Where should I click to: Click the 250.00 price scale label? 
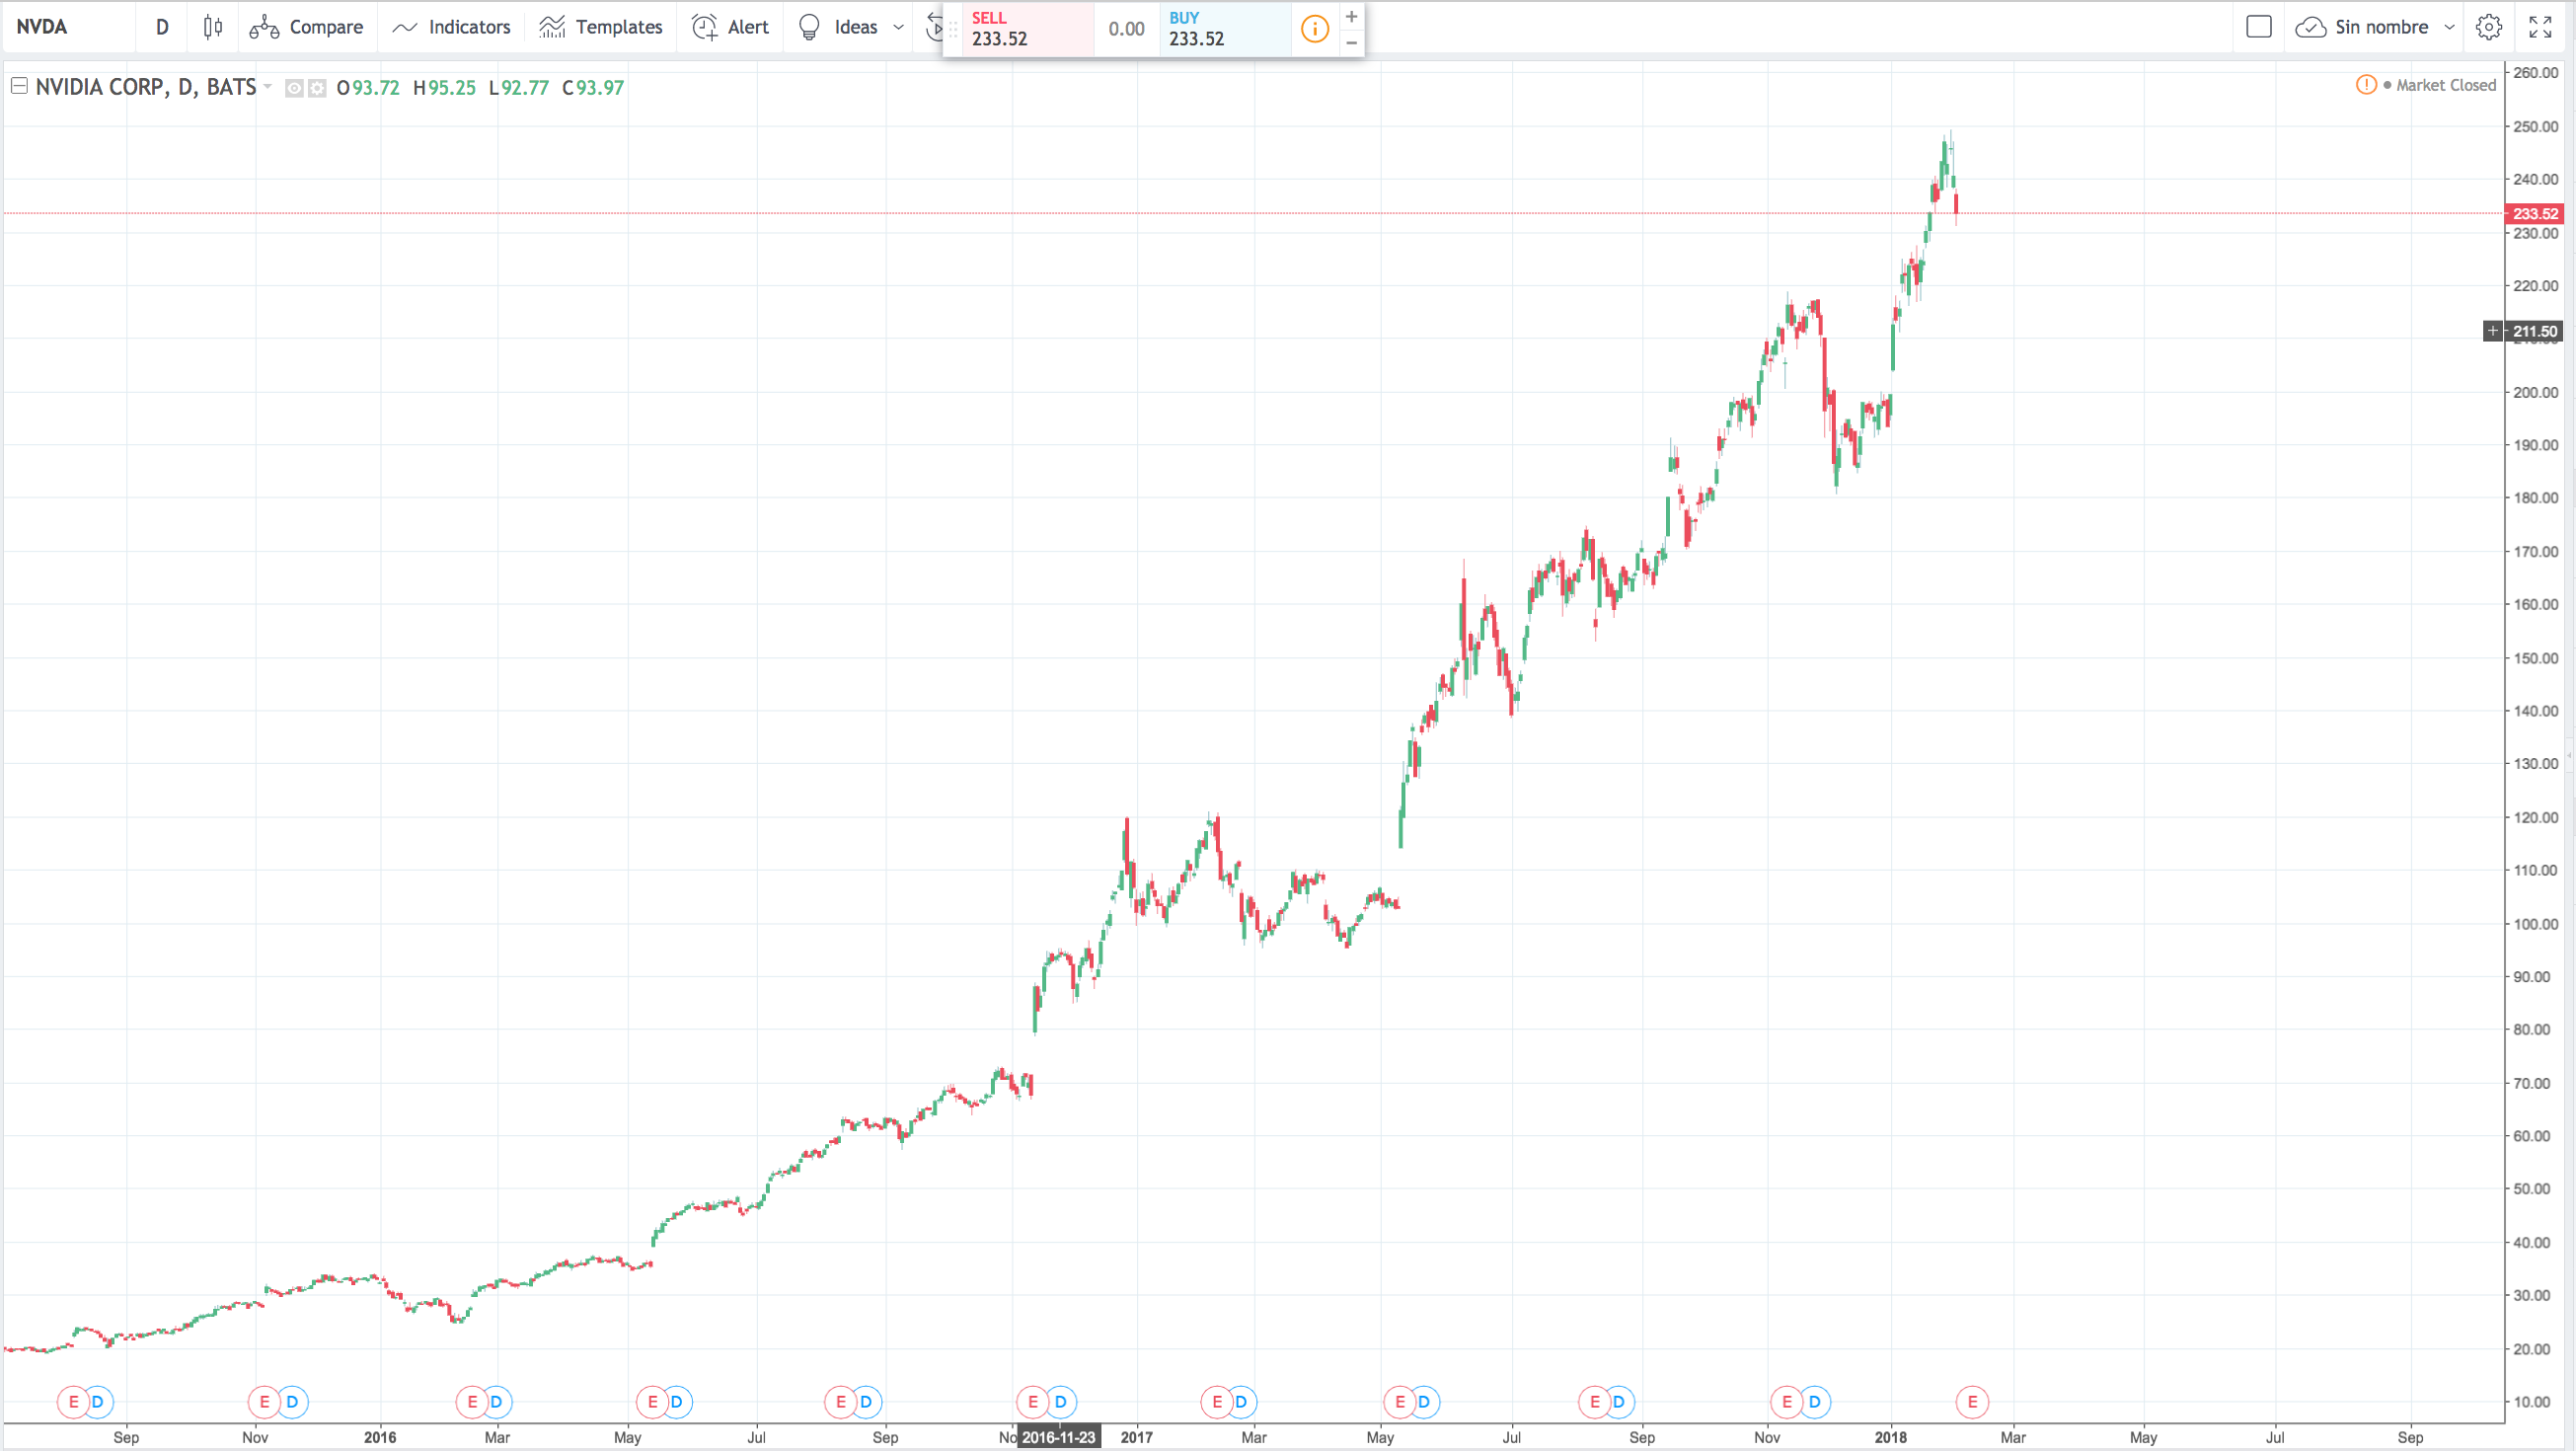pyautogui.click(x=2536, y=127)
